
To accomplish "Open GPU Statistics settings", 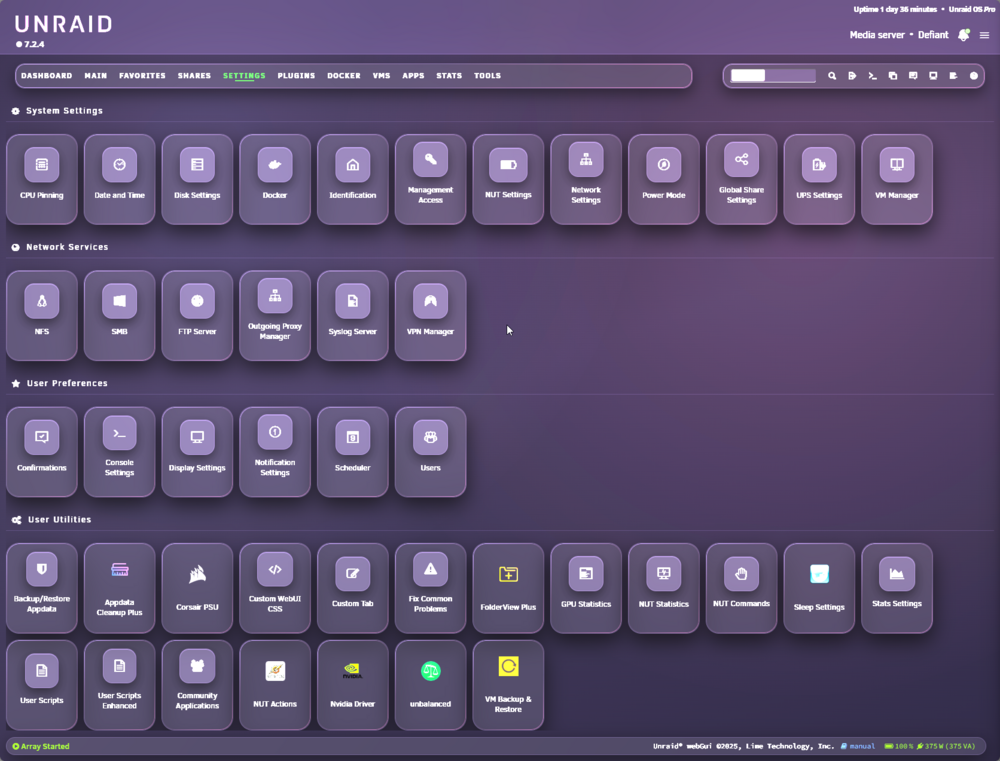I will pos(586,588).
